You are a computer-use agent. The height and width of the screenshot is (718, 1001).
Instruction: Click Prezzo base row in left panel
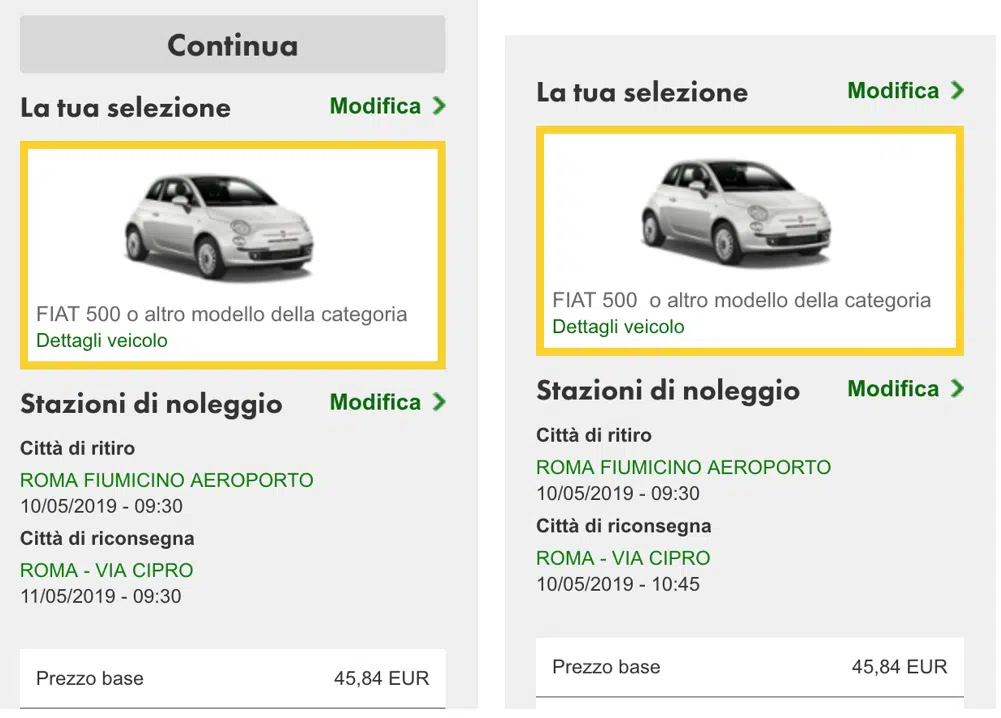[x=232, y=678]
